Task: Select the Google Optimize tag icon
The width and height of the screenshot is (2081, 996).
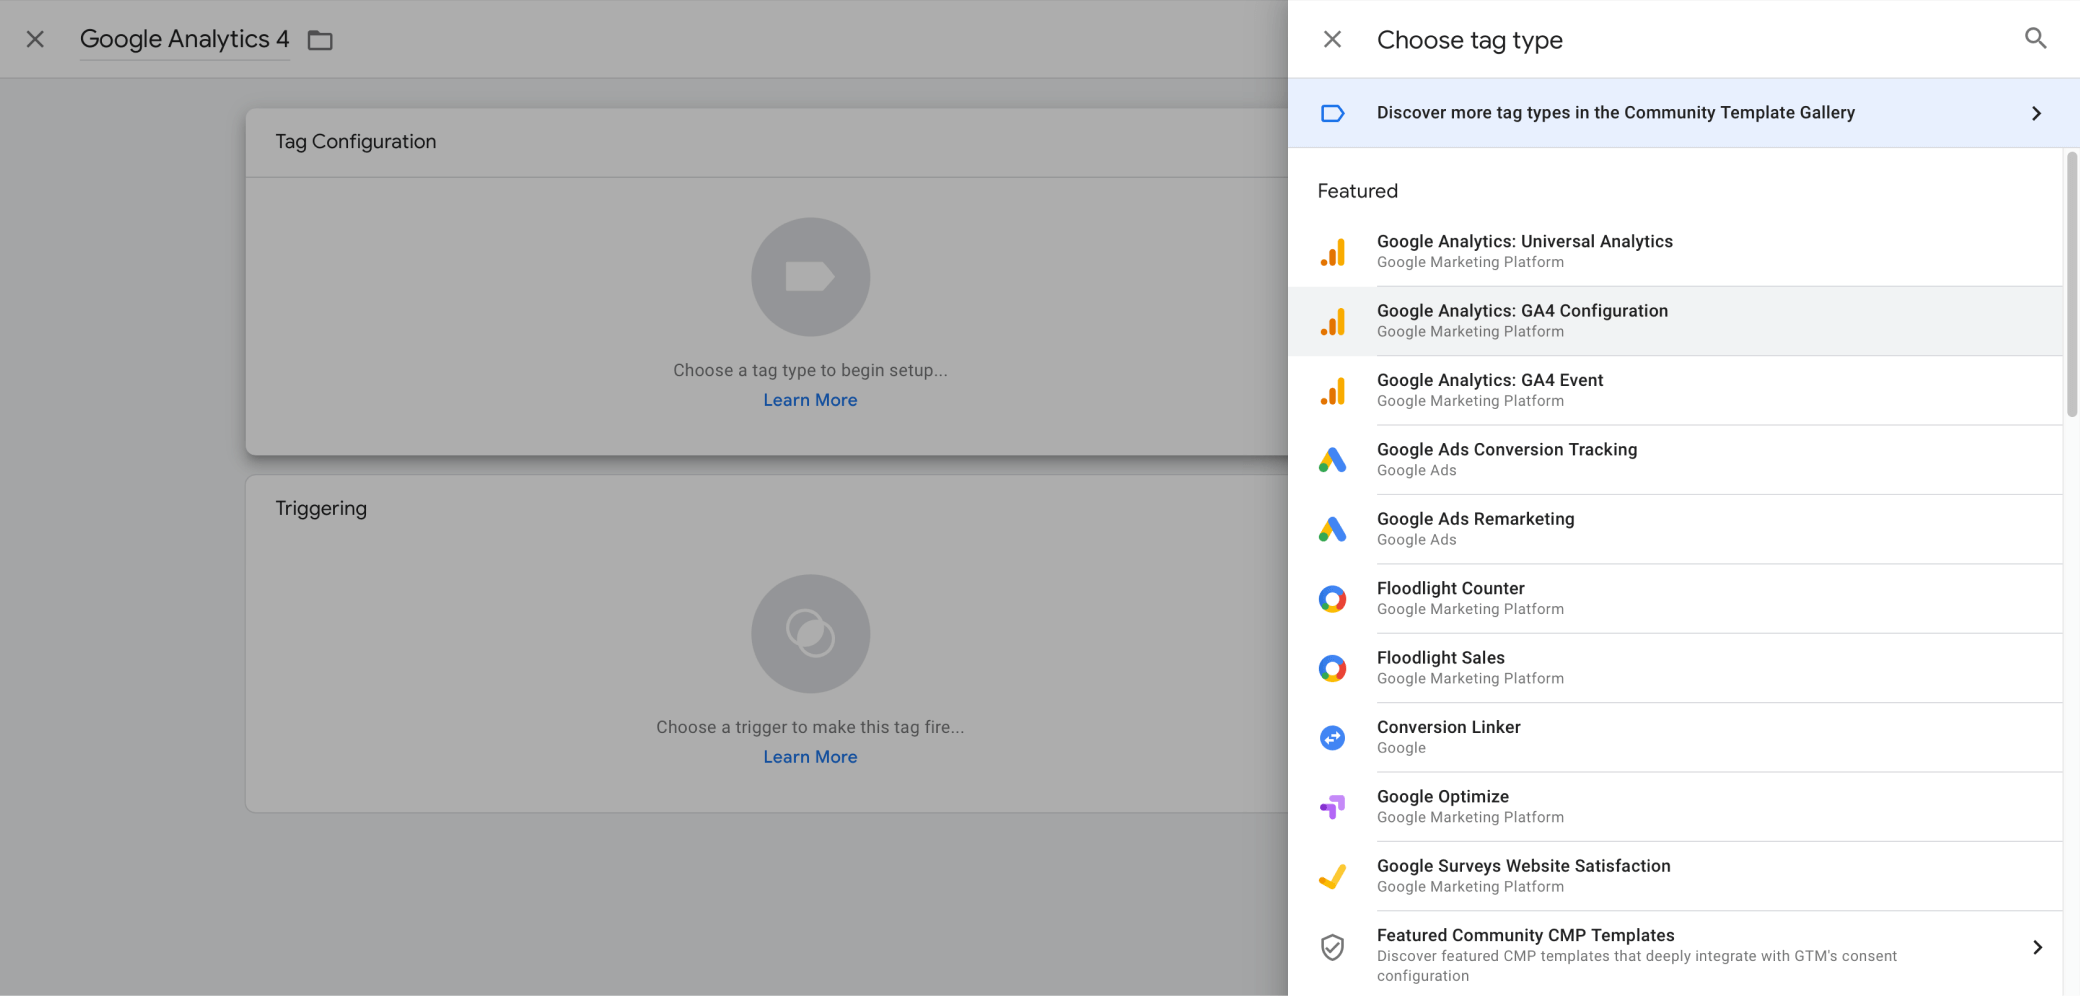Action: click(1333, 806)
